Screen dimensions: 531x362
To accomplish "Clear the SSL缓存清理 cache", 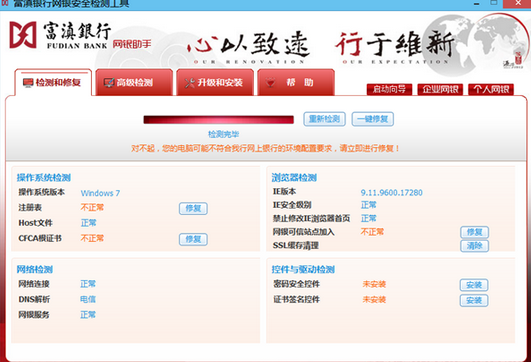I will (474, 246).
